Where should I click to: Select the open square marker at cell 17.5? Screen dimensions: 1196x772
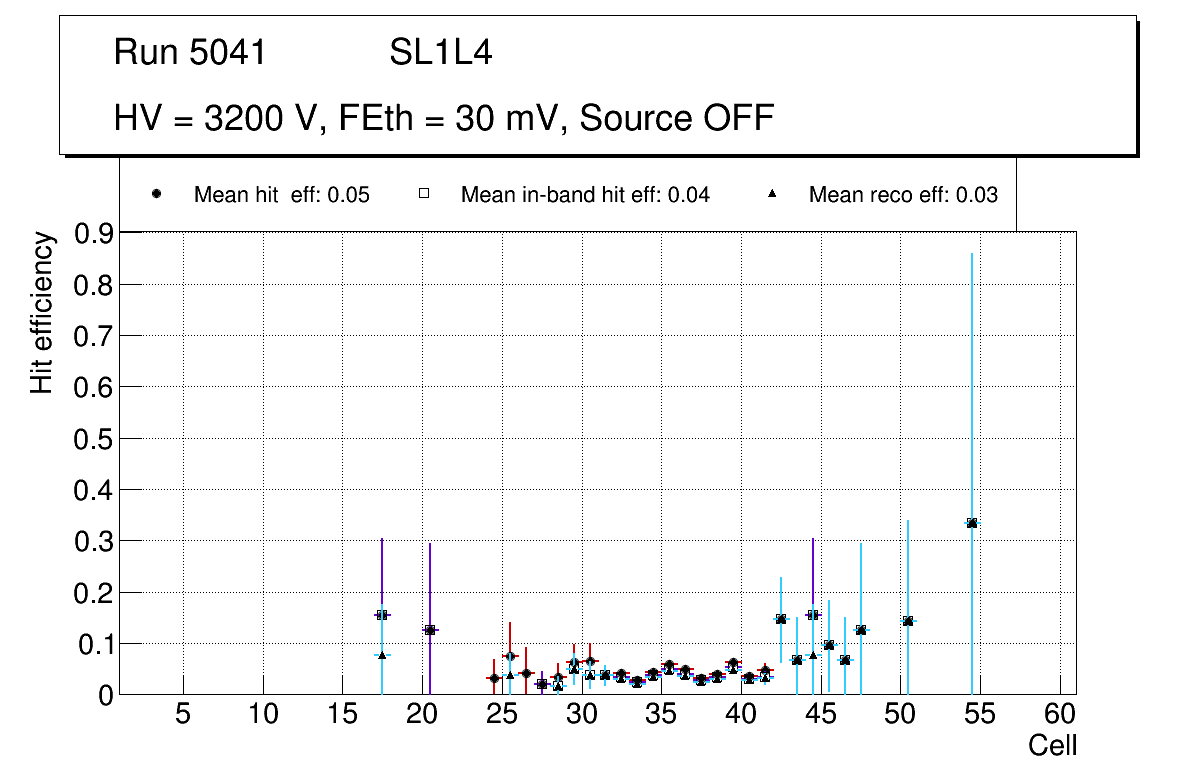382,615
